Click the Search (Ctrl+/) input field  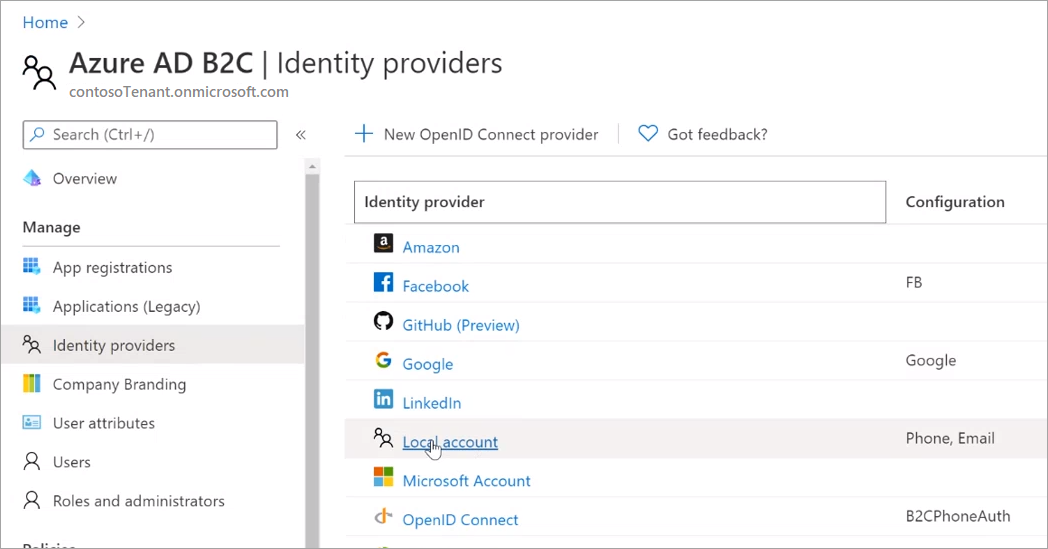[x=150, y=134]
